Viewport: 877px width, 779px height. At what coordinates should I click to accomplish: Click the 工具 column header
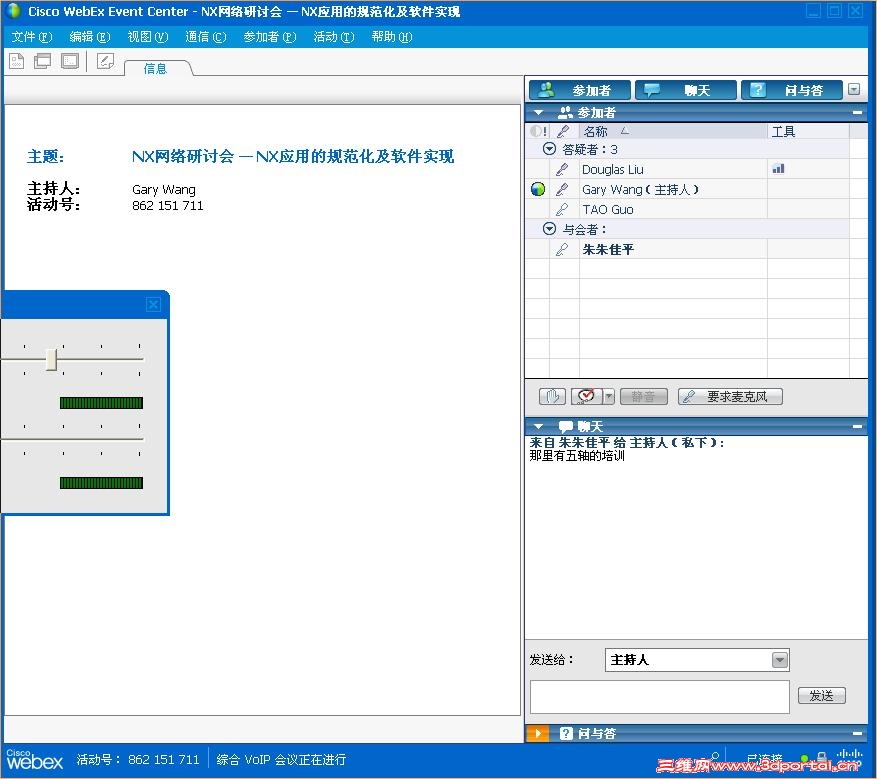[x=808, y=131]
